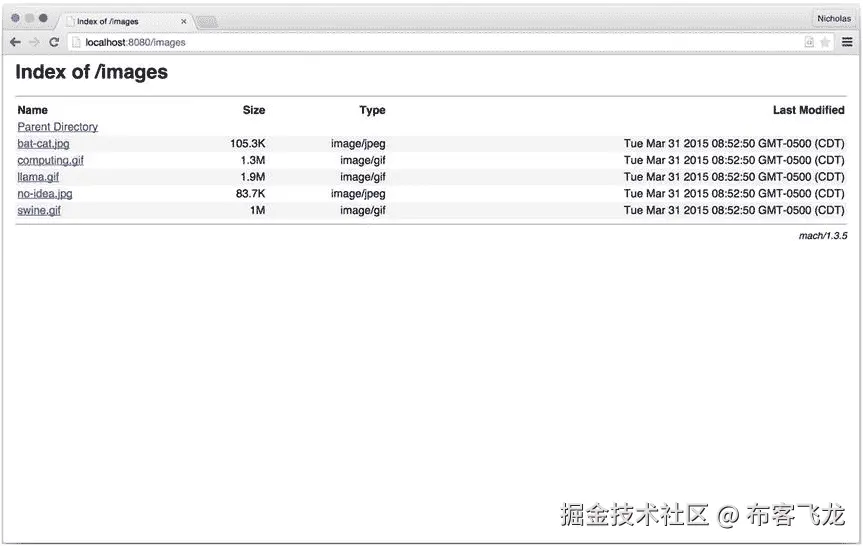Click image/jpeg type in bat-cat.jpg row
The width and height of the screenshot is (863, 546).
[358, 144]
